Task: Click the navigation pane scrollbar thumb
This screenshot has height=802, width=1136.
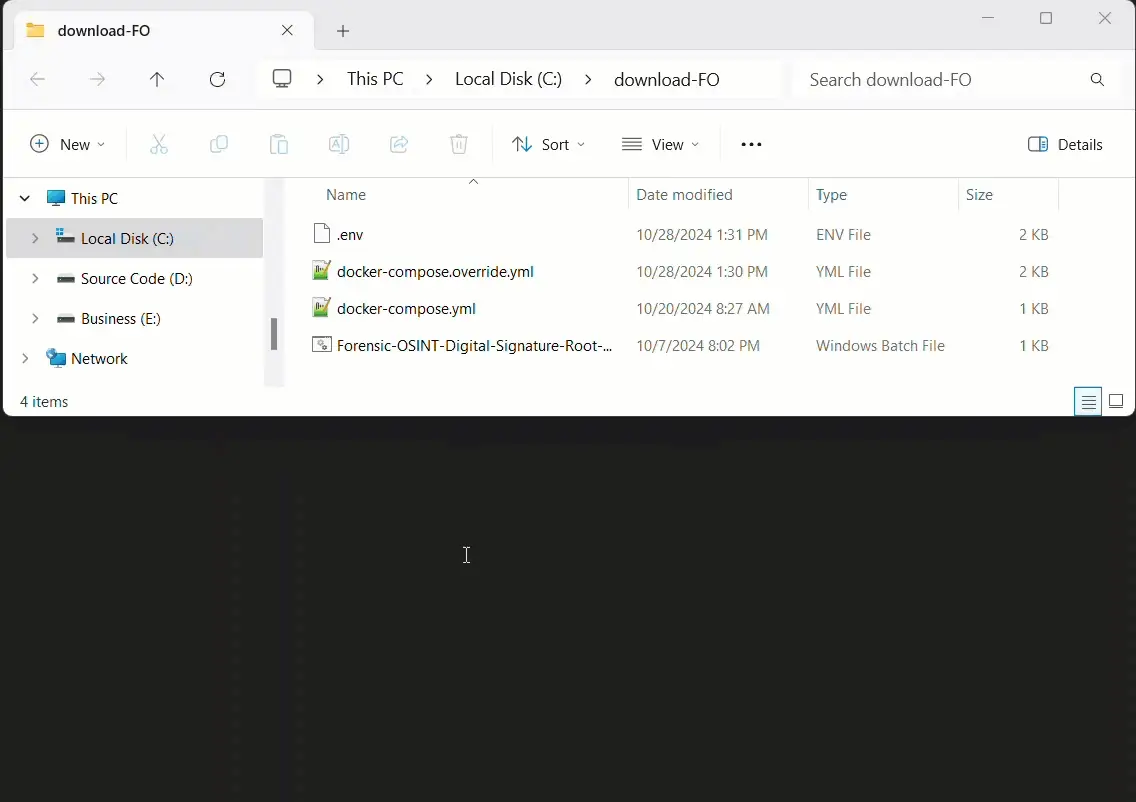Action: pos(274,334)
